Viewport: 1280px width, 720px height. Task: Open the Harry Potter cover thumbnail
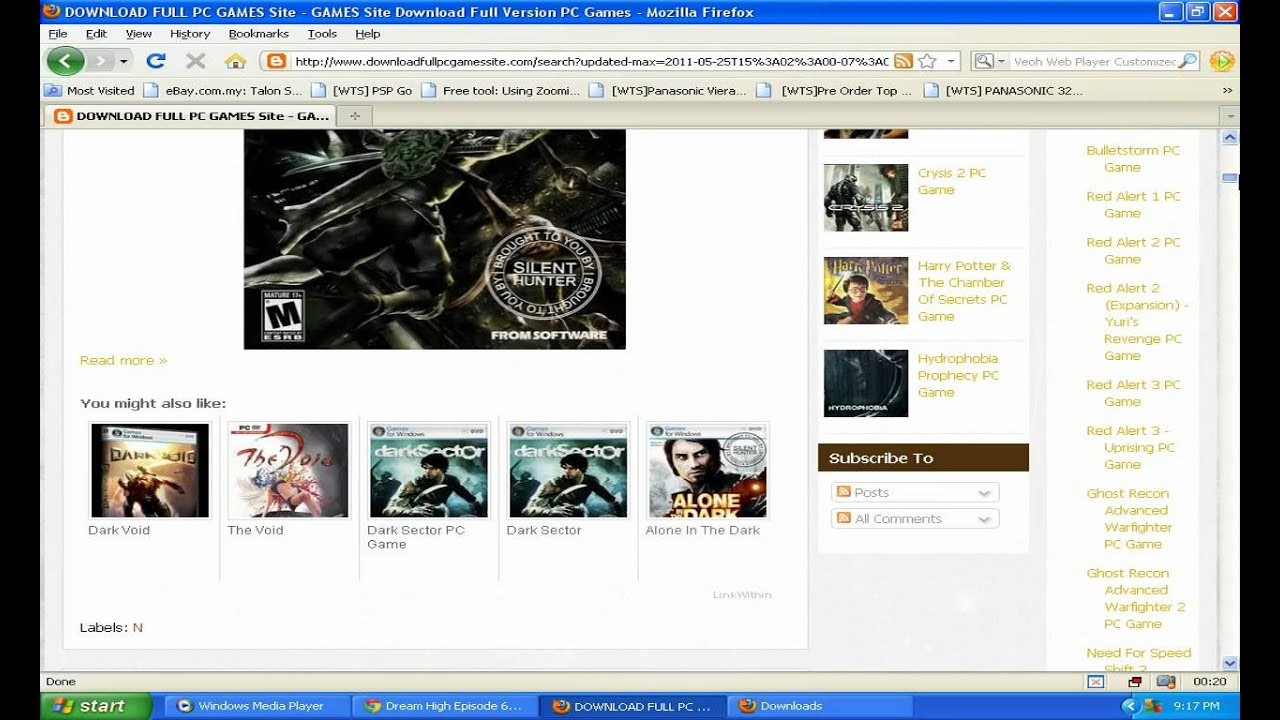(x=866, y=291)
